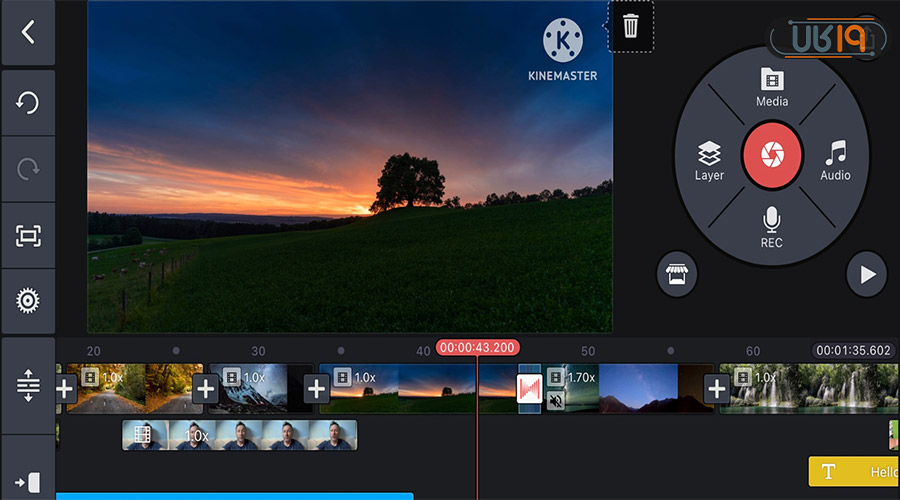Undo the last edit

pyautogui.click(x=28, y=102)
